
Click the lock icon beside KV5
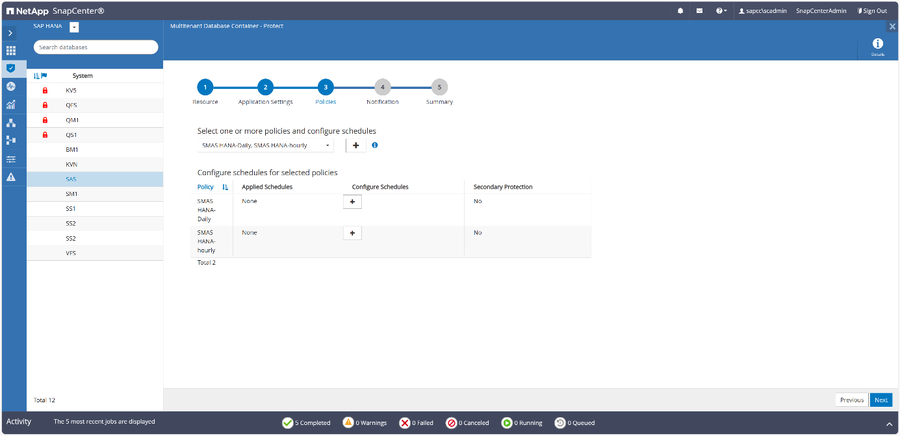[45, 91]
